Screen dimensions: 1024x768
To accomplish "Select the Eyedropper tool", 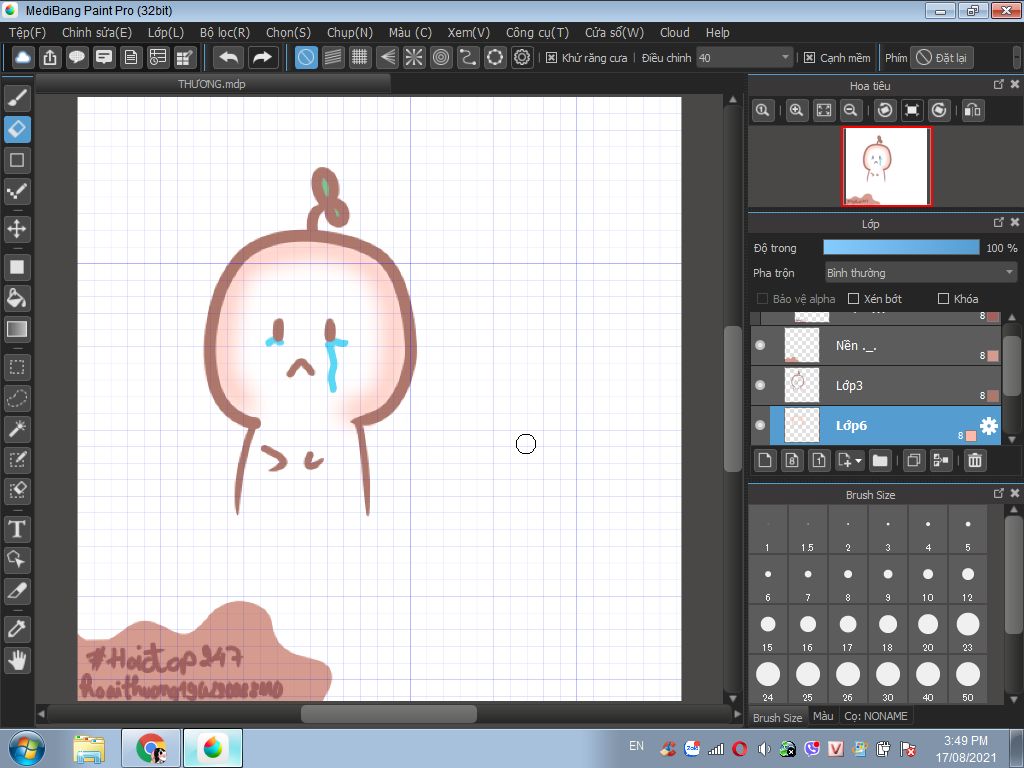I will (x=17, y=628).
